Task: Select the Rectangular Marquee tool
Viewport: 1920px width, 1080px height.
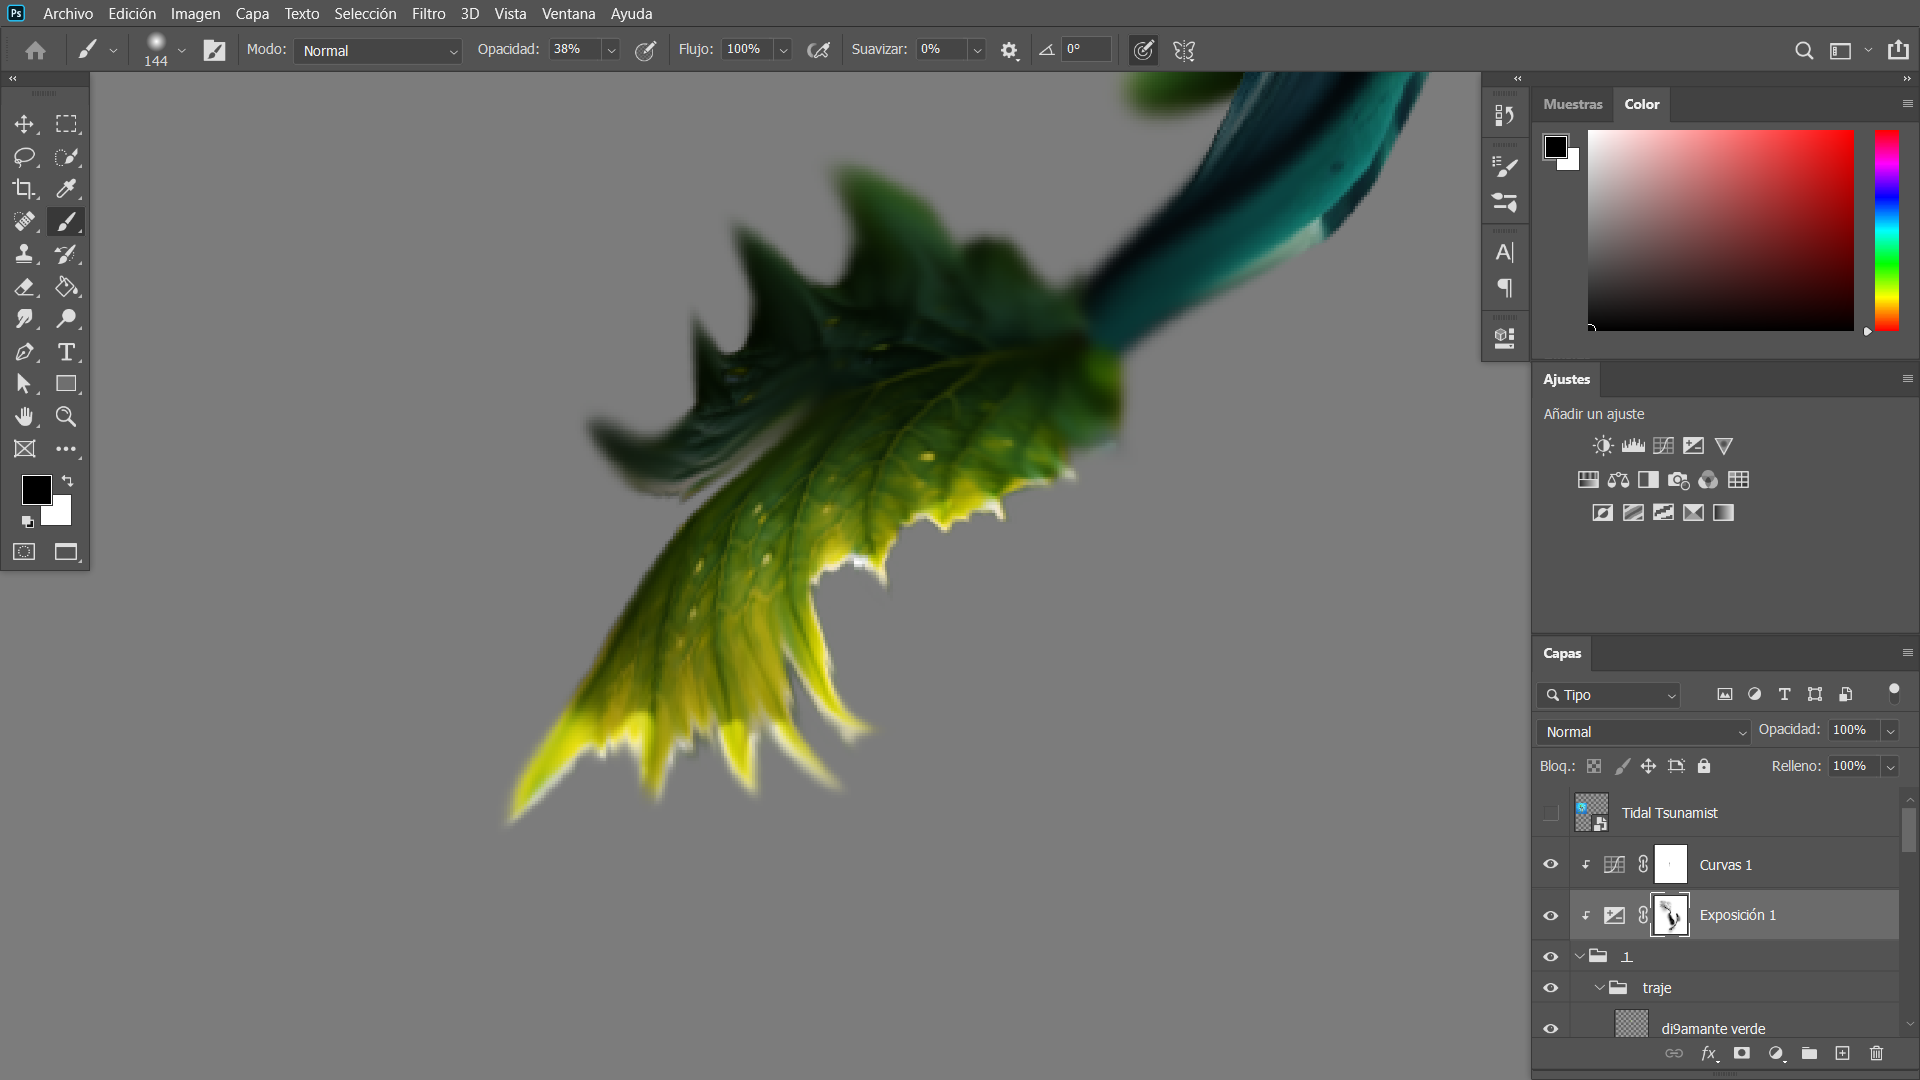Action: (x=66, y=124)
